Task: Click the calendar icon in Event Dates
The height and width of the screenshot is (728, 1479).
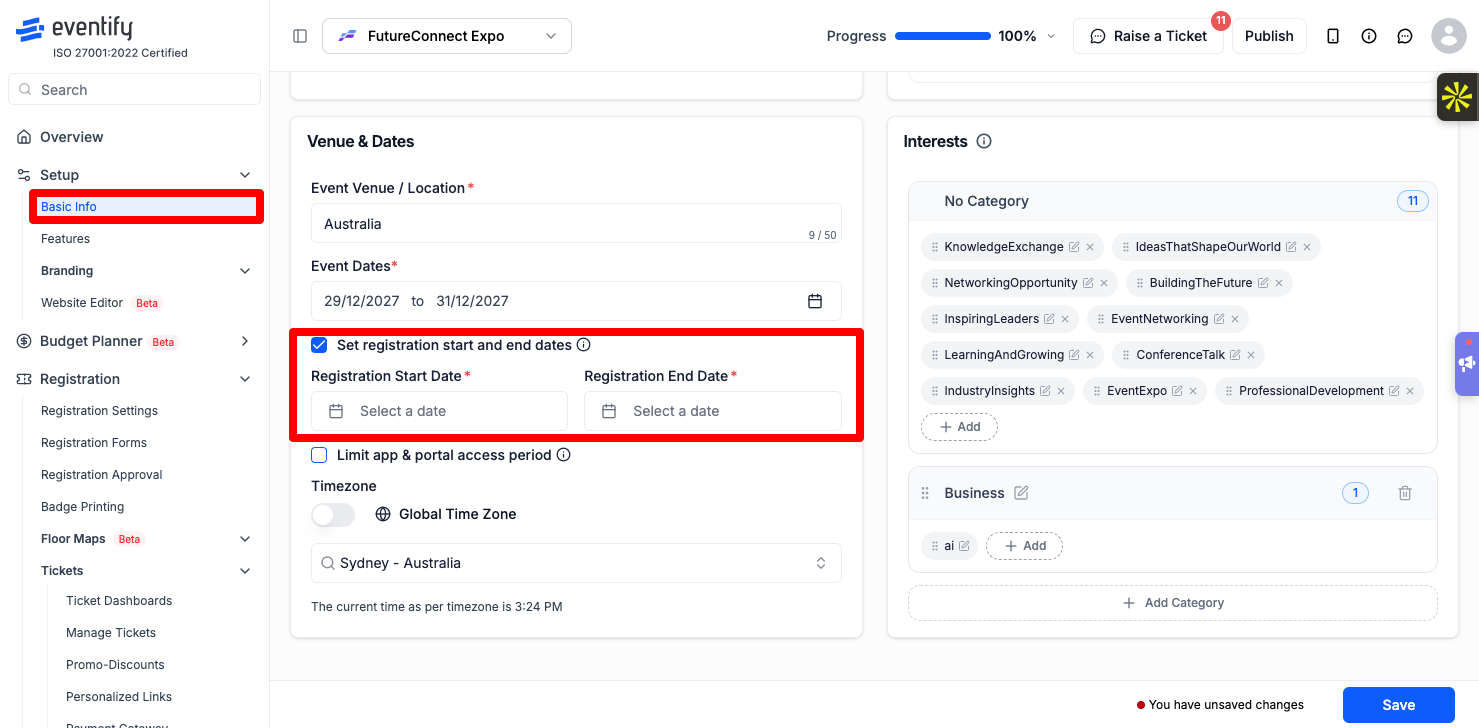Action: [x=815, y=301]
